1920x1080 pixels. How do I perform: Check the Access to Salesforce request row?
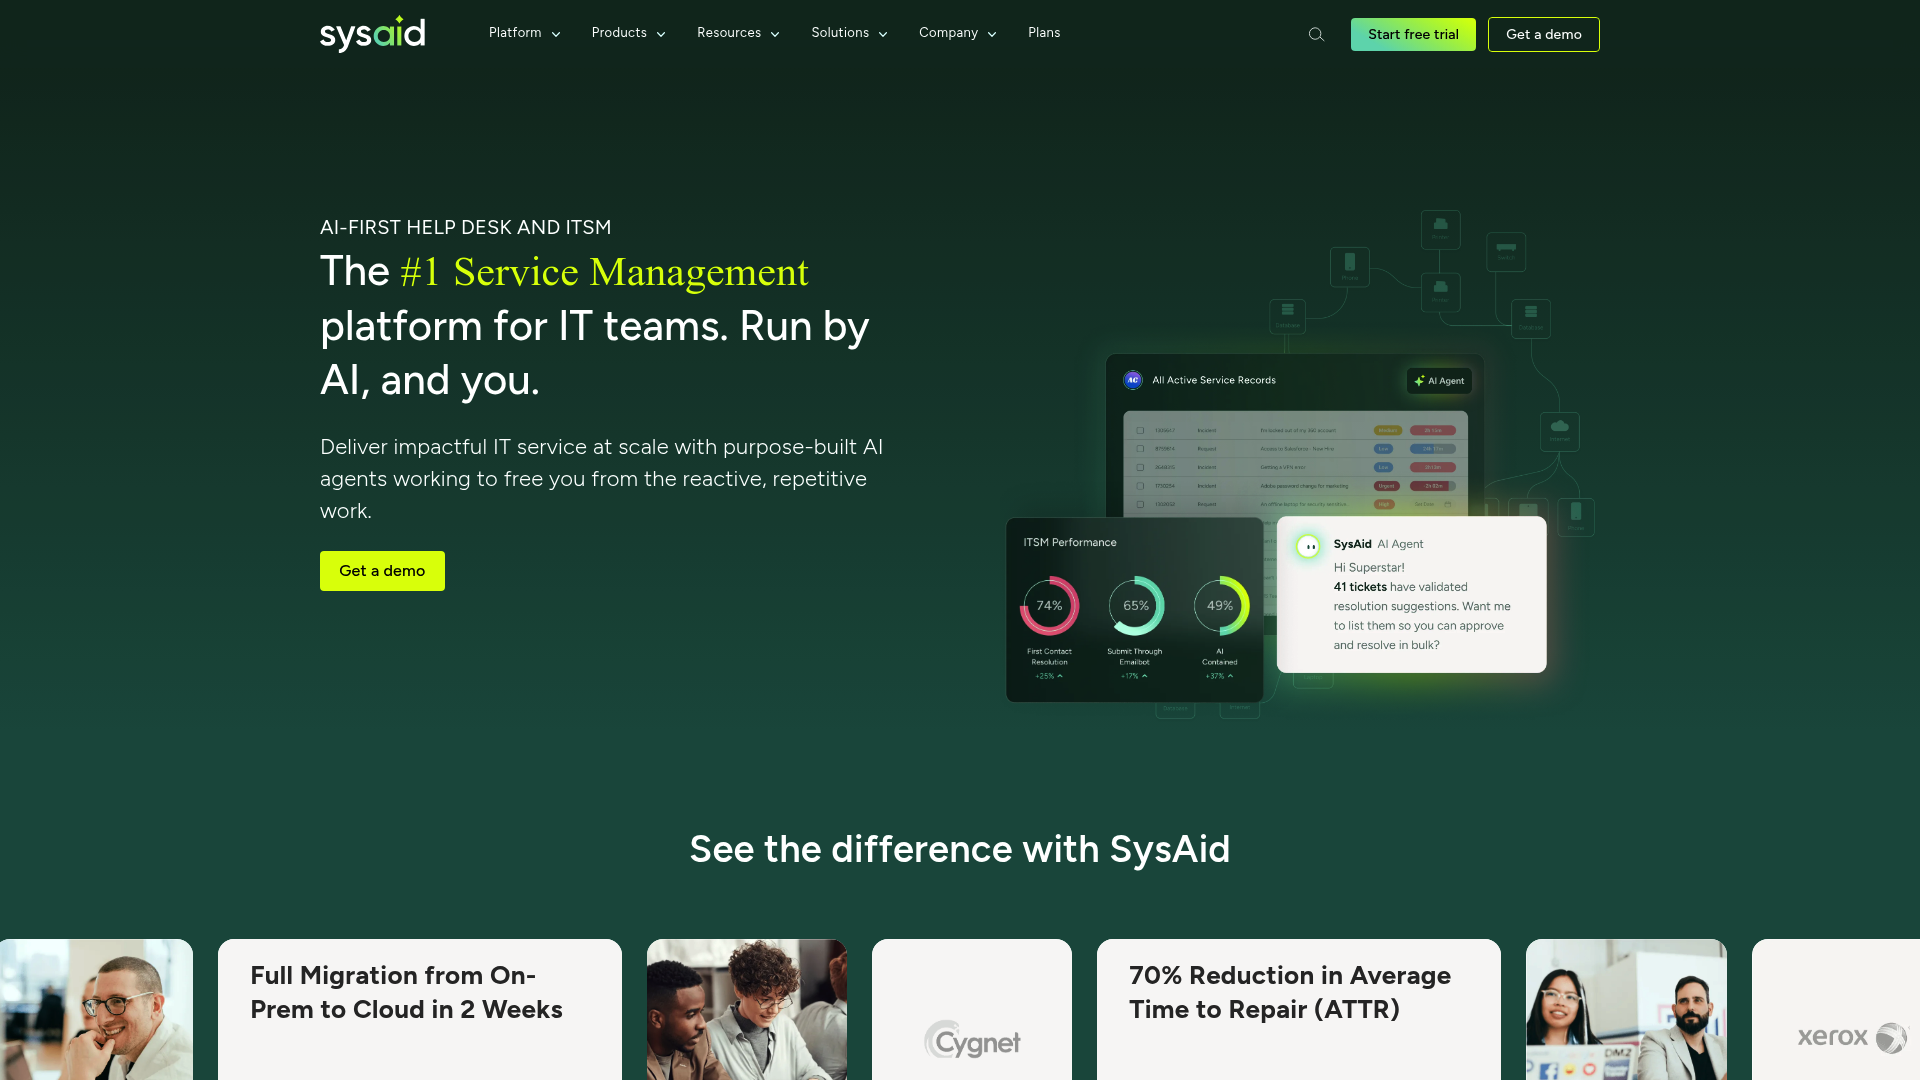click(1140, 449)
